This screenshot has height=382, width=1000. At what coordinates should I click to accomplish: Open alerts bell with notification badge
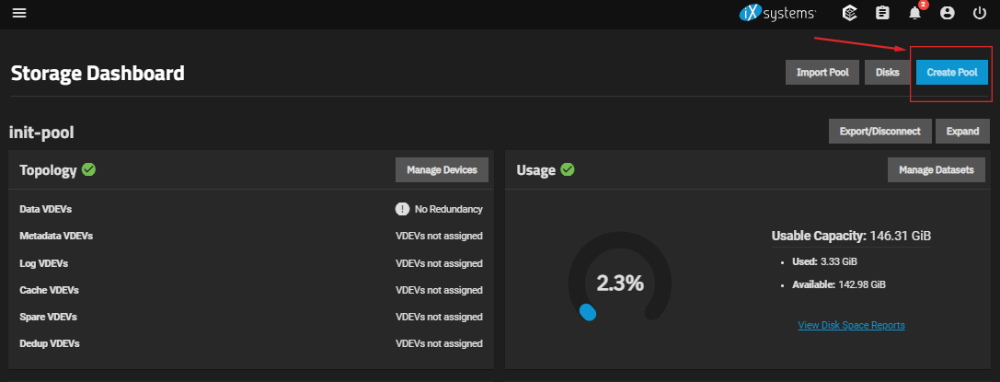click(916, 12)
